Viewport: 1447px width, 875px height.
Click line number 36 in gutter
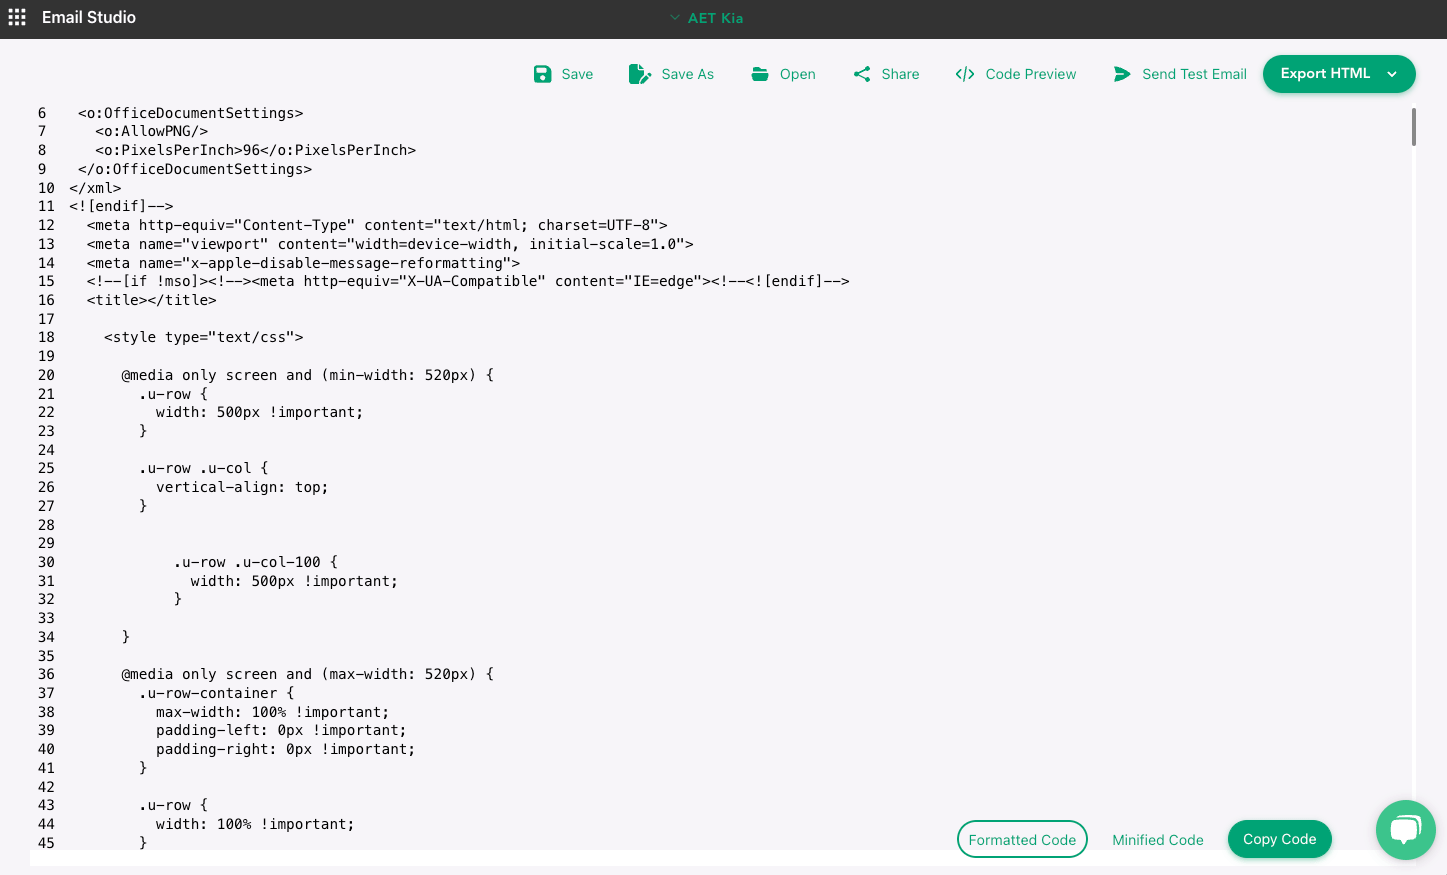[46, 674]
